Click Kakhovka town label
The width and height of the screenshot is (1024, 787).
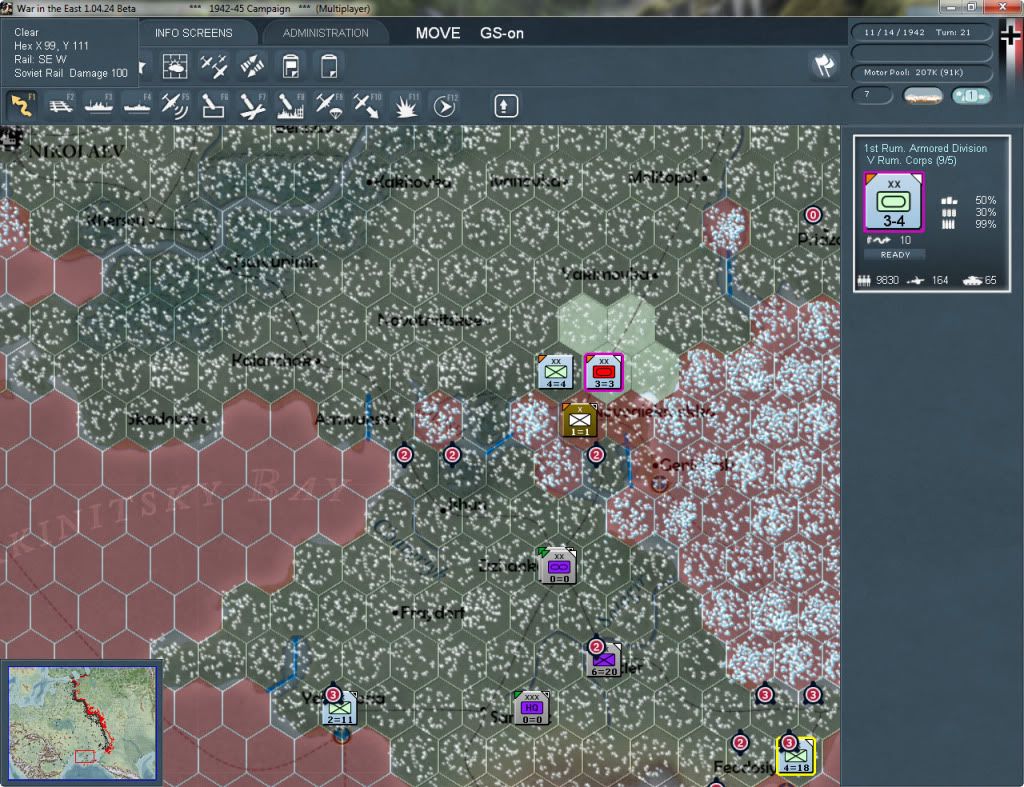click(413, 182)
